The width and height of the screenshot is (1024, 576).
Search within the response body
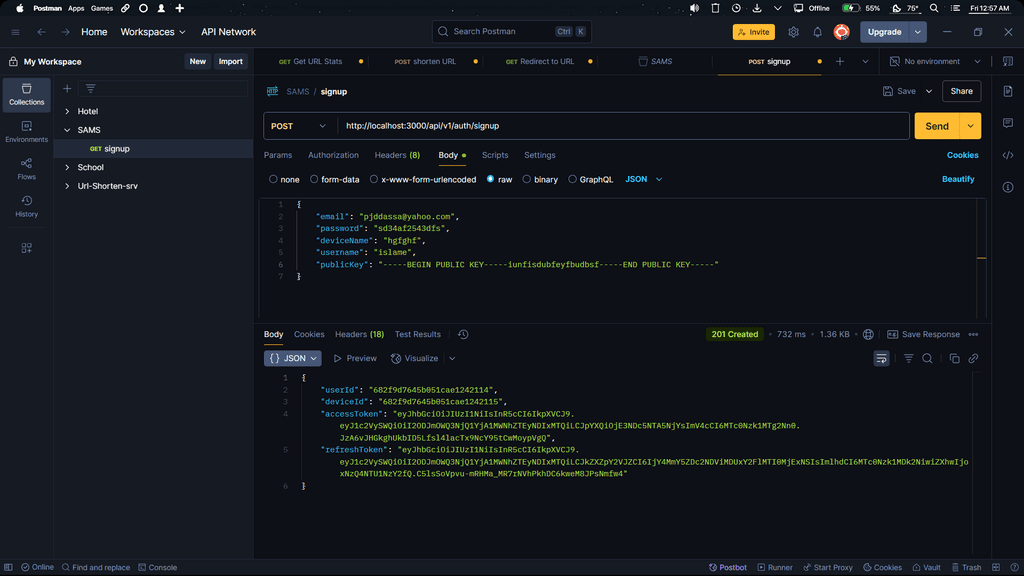tap(927, 359)
